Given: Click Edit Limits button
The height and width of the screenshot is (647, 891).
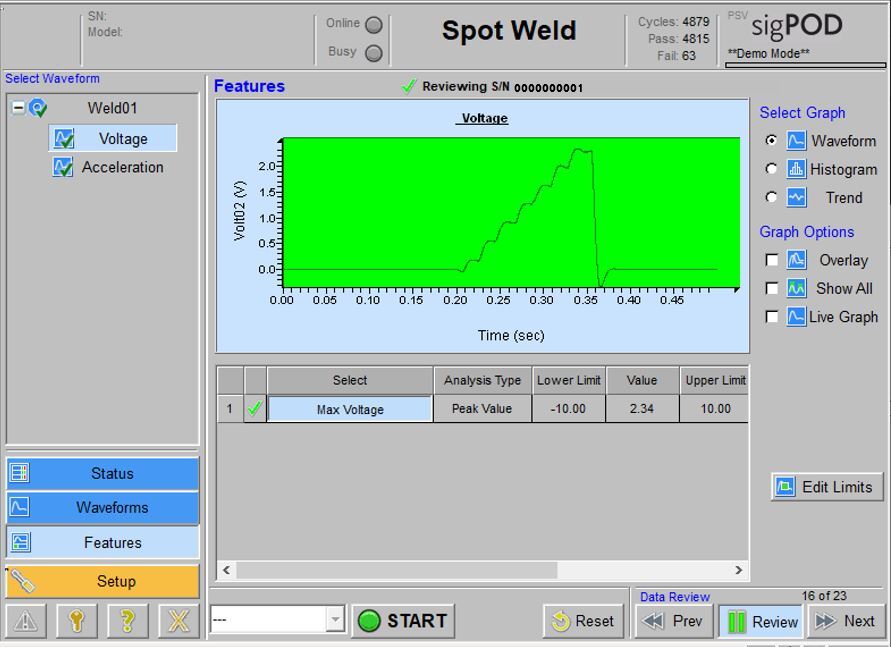Looking at the screenshot, I should click(826, 487).
